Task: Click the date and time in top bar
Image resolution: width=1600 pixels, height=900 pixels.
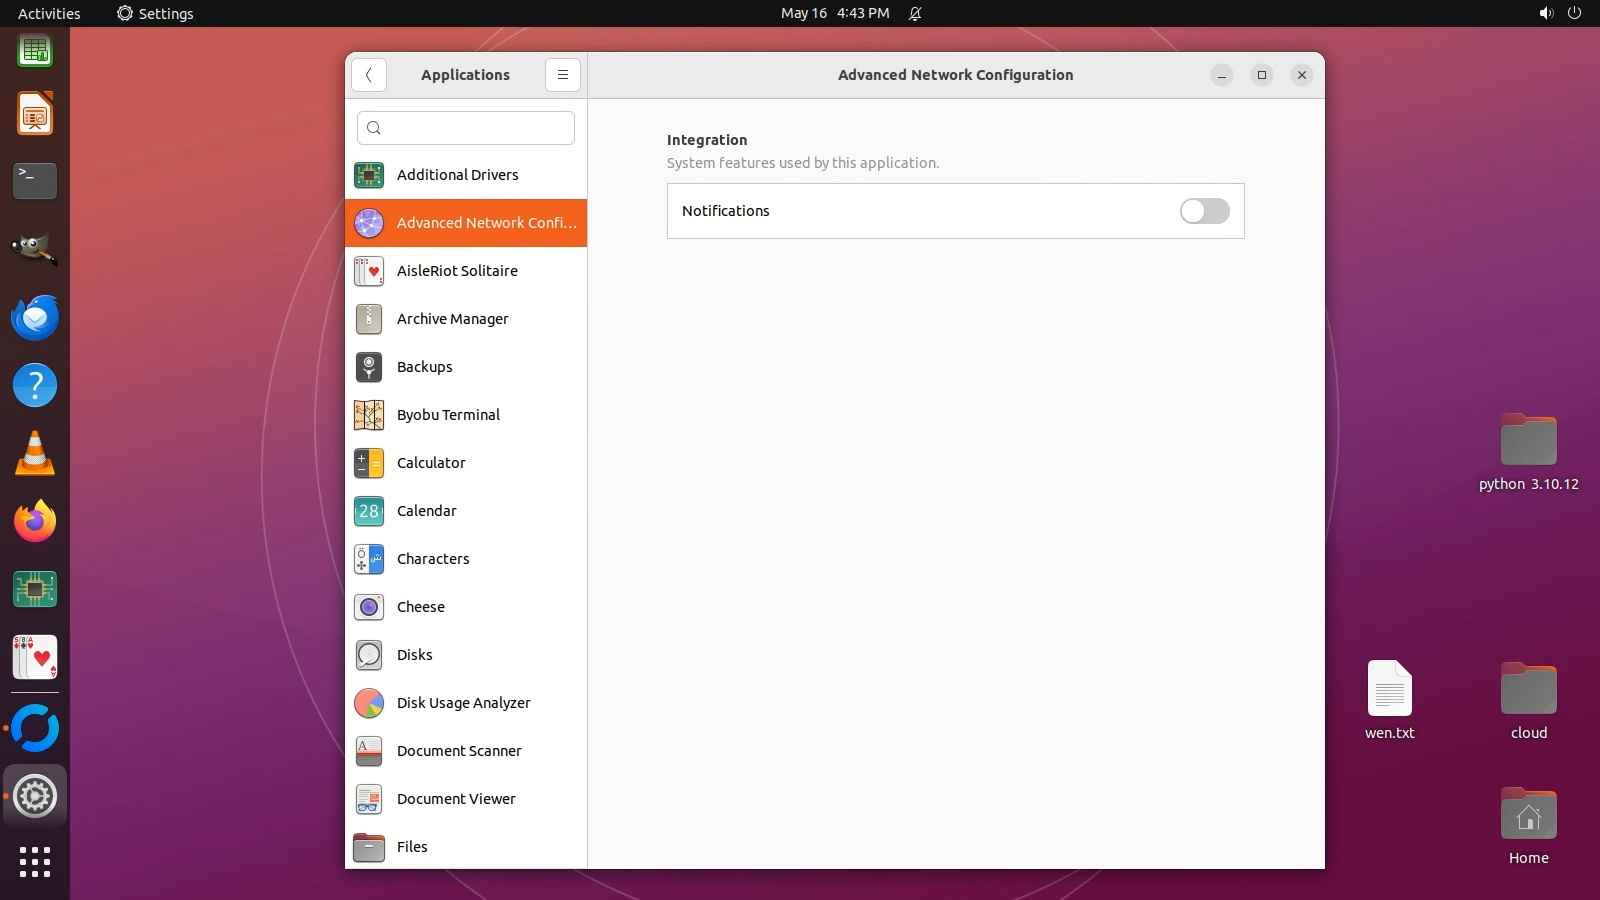Action: [x=834, y=13]
